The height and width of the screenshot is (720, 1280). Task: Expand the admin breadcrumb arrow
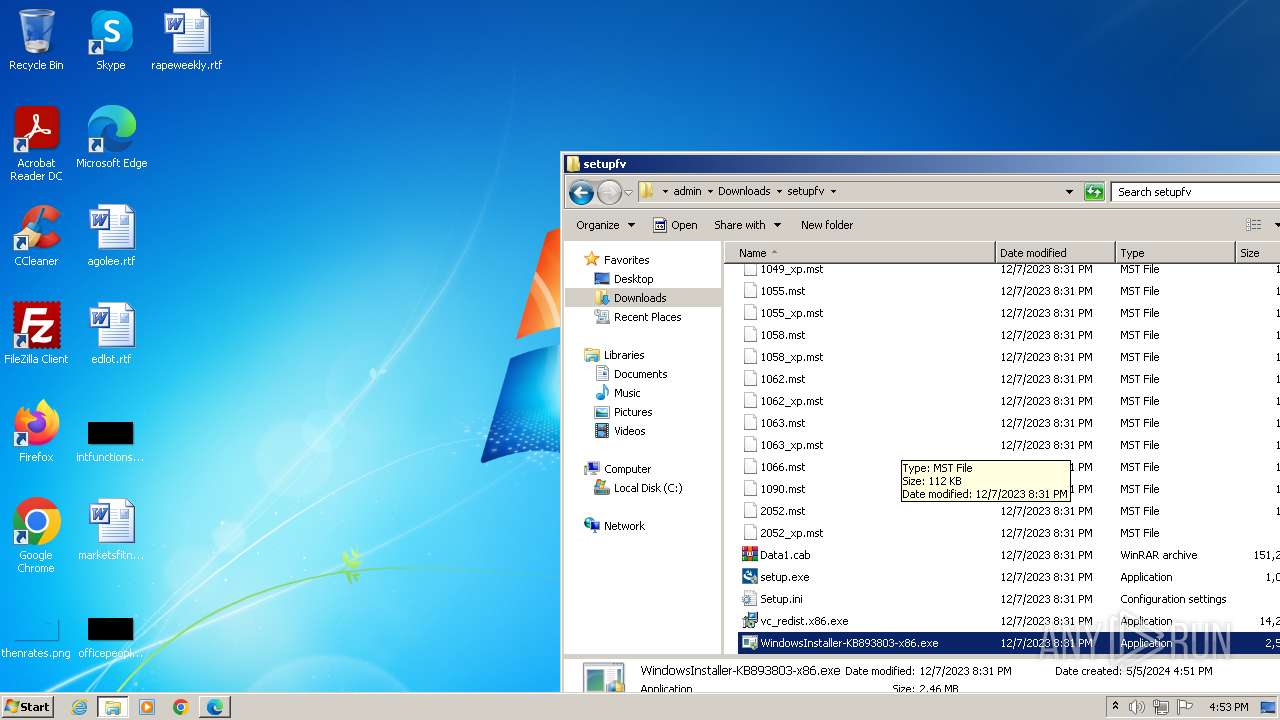coord(709,192)
